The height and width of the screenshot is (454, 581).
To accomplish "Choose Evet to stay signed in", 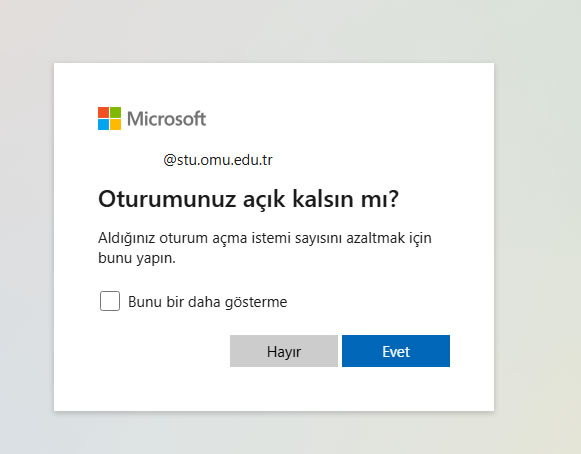I will (396, 351).
